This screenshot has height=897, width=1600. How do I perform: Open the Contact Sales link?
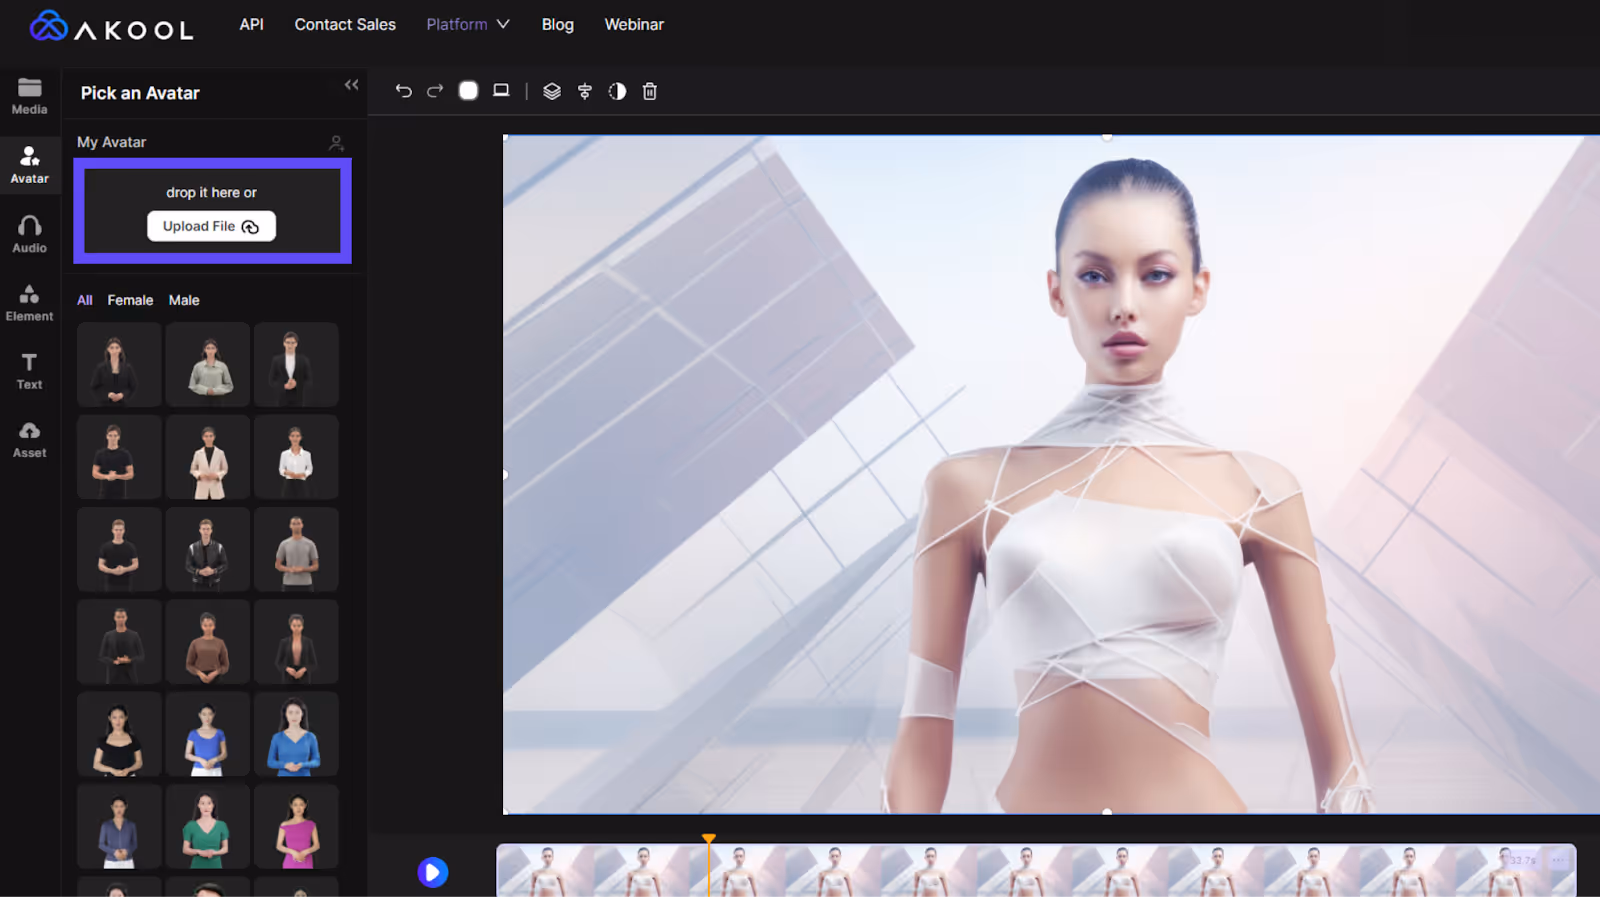[345, 24]
